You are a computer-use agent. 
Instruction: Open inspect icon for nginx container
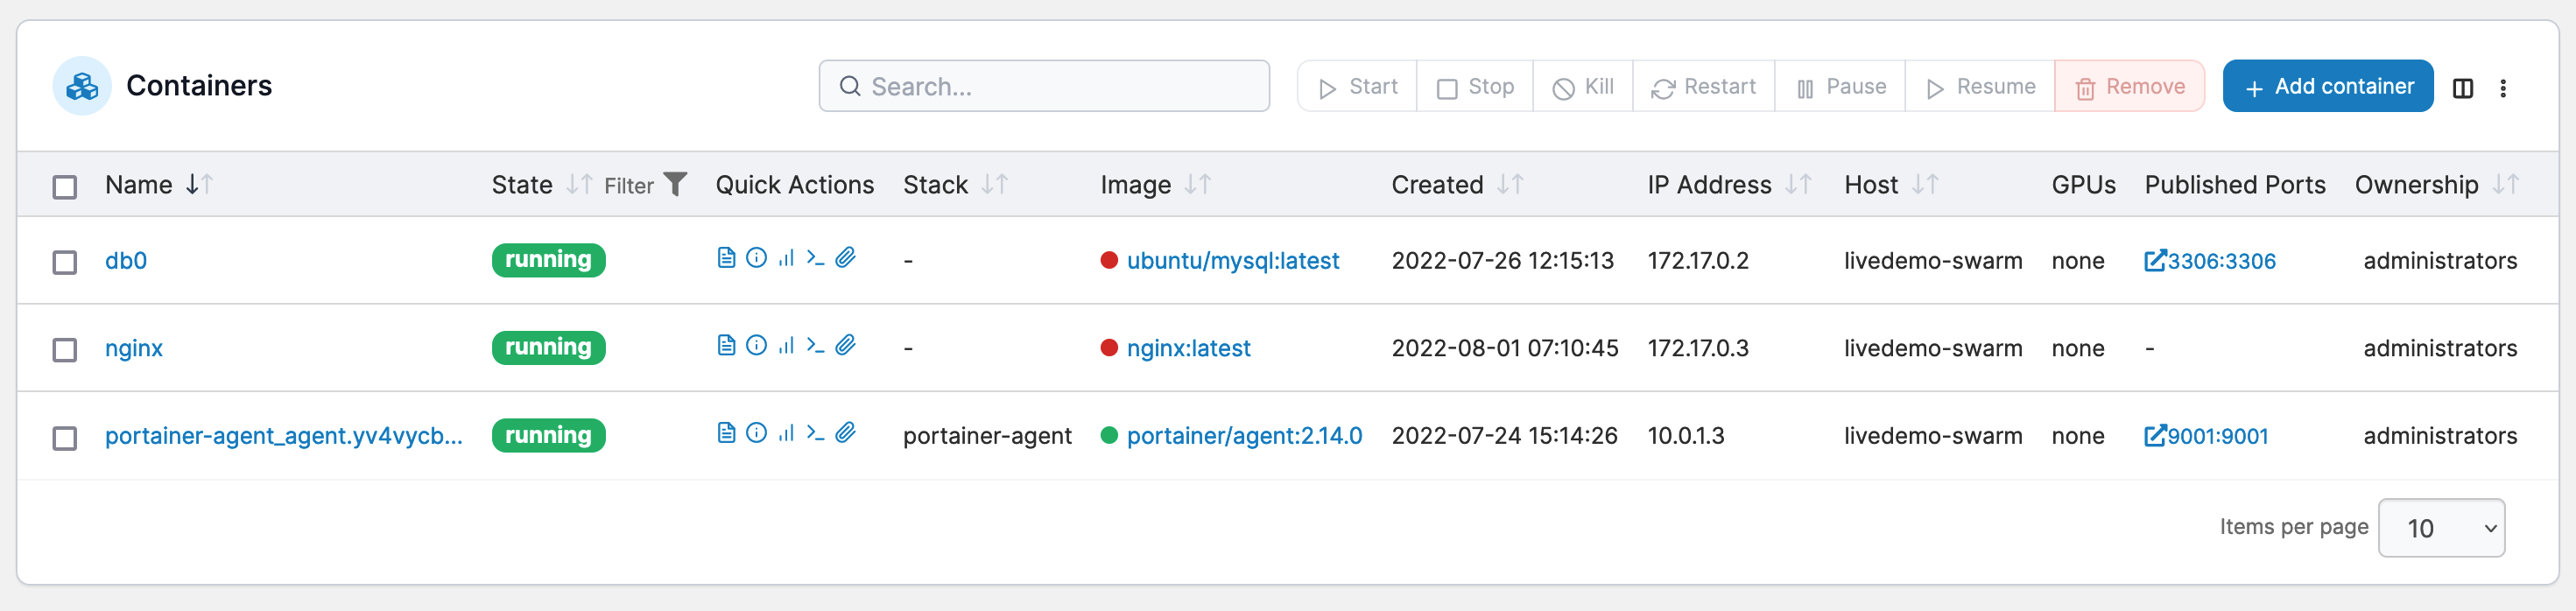(x=757, y=345)
